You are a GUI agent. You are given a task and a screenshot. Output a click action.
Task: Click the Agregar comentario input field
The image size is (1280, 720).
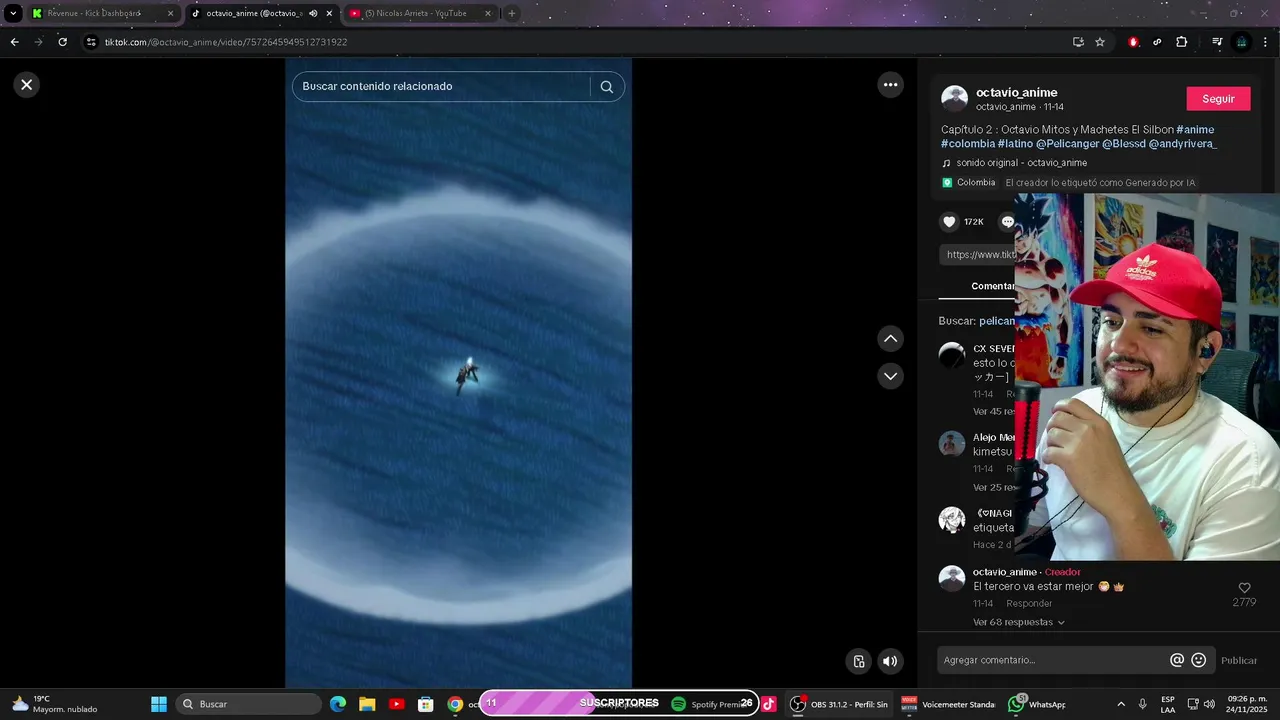[x=1053, y=660]
